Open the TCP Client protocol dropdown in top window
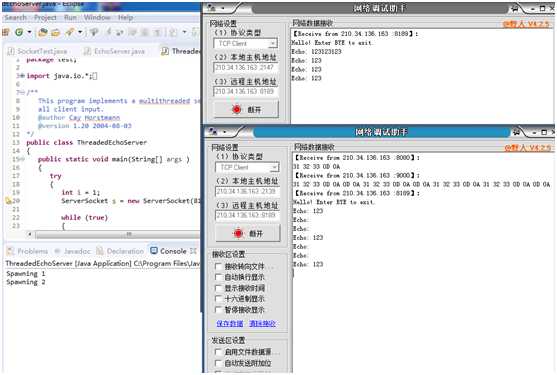The height and width of the screenshot is (375, 557). click(272, 44)
